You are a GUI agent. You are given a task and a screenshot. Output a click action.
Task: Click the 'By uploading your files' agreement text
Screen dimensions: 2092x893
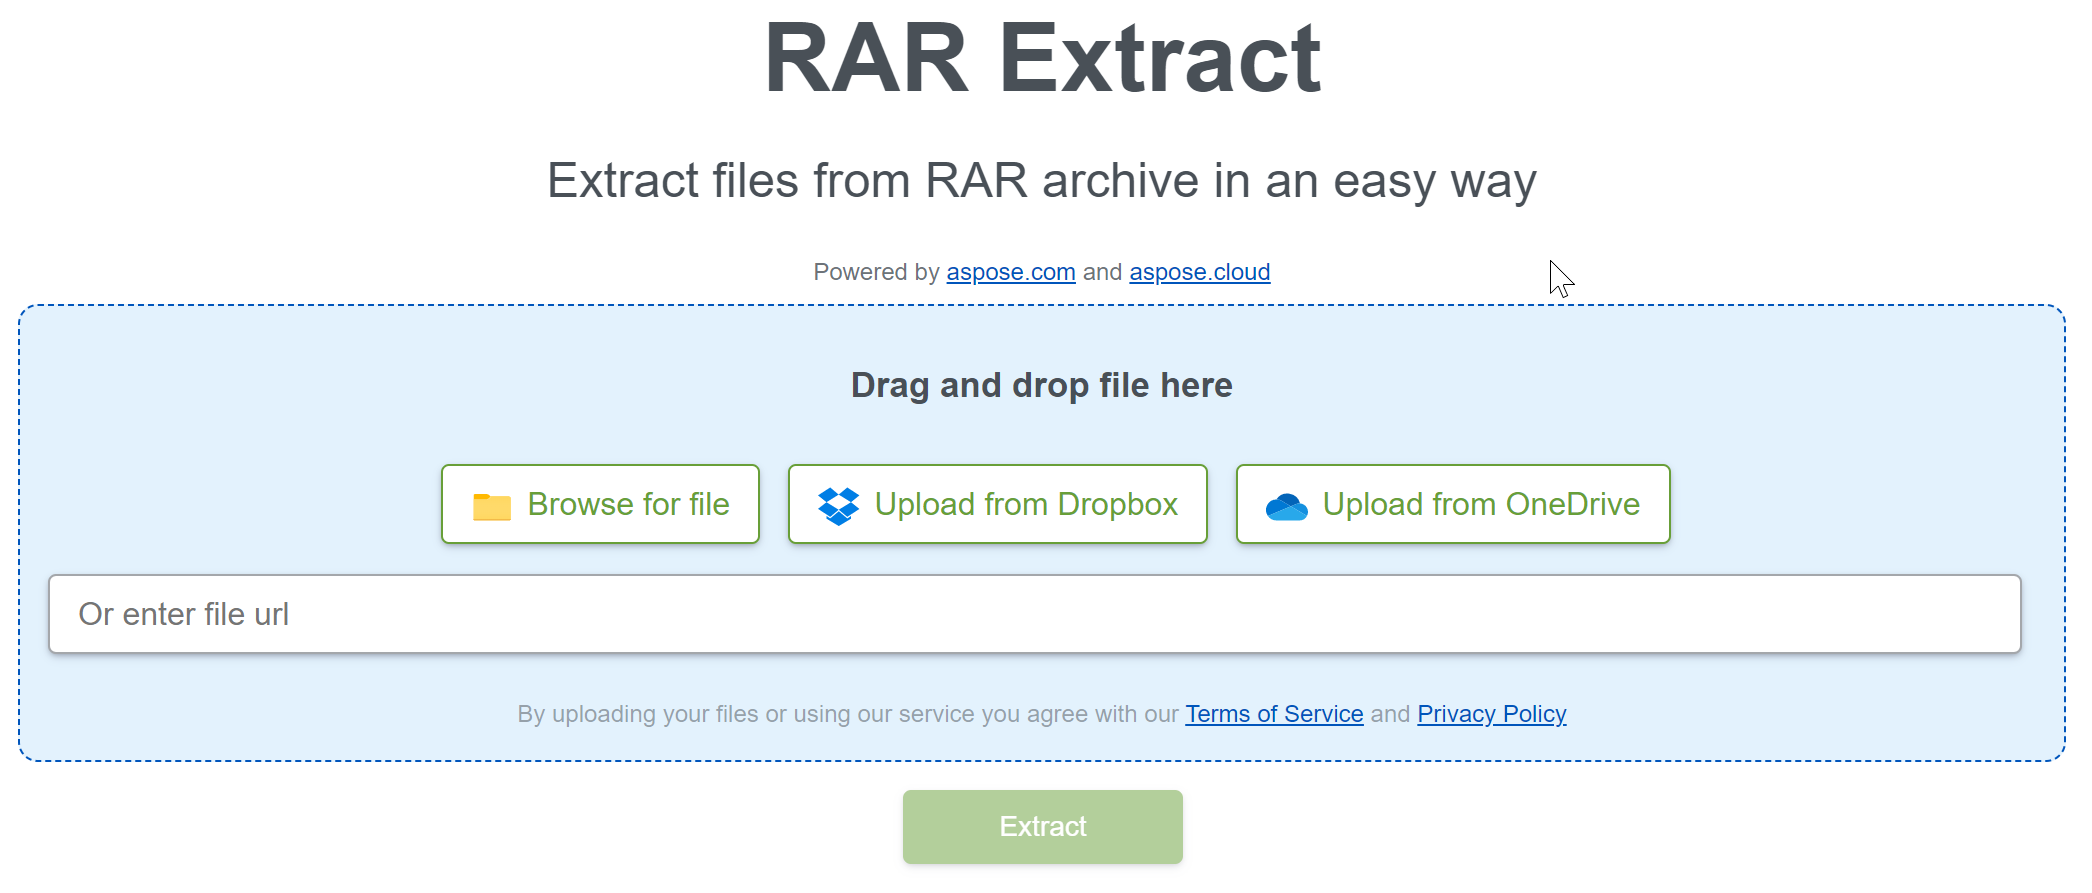click(847, 714)
